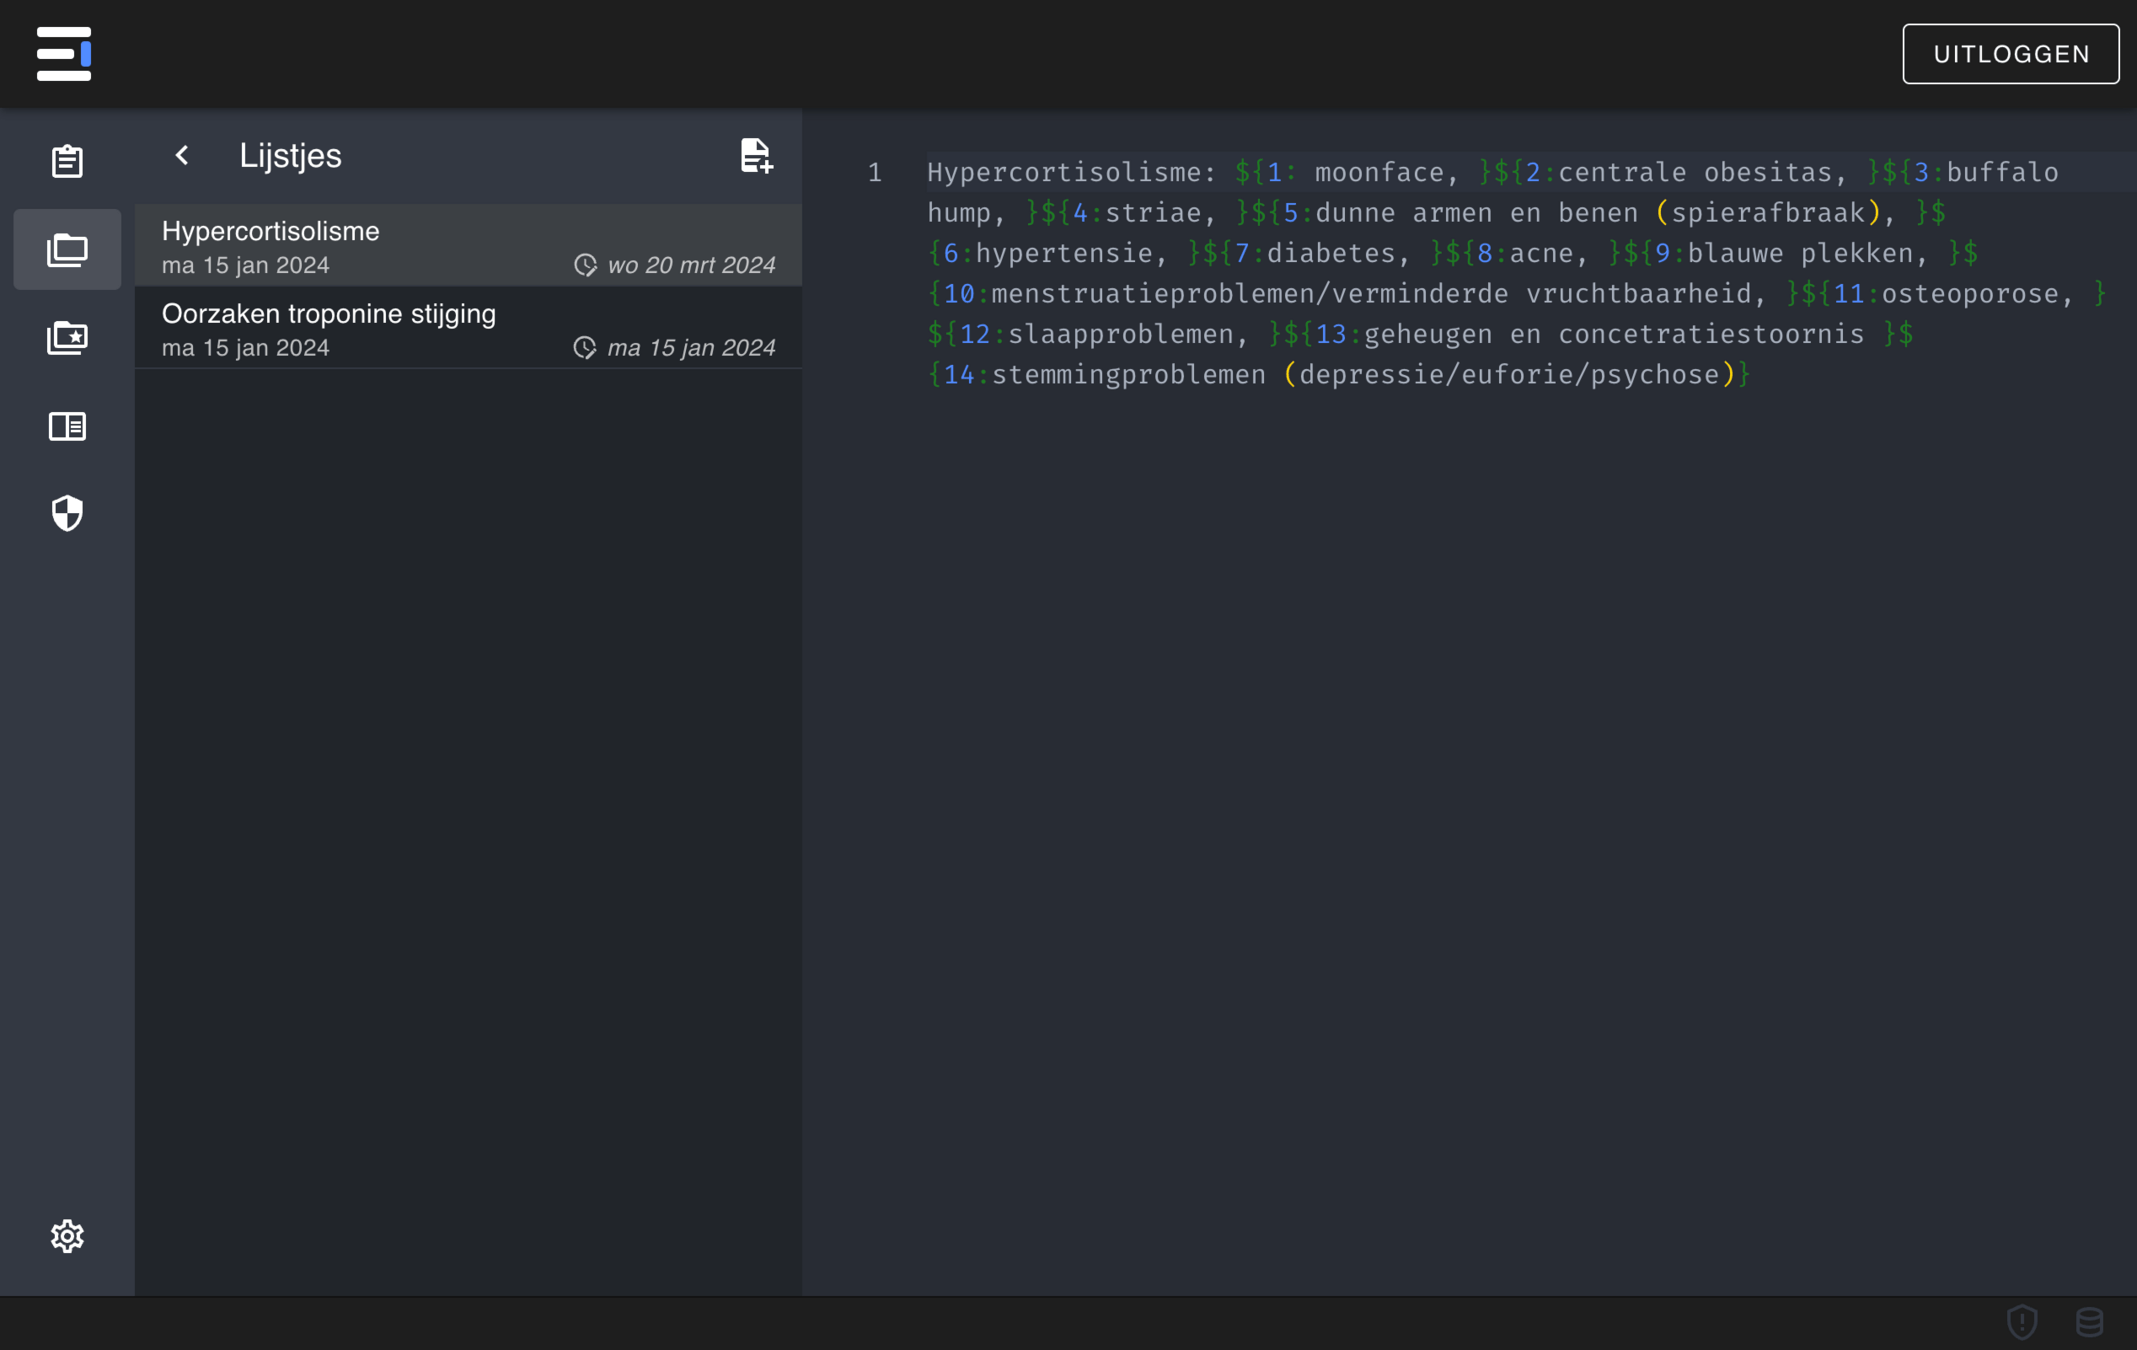Add new list with document-plus icon
This screenshot has width=2137, height=1350.
pyautogui.click(x=756, y=156)
